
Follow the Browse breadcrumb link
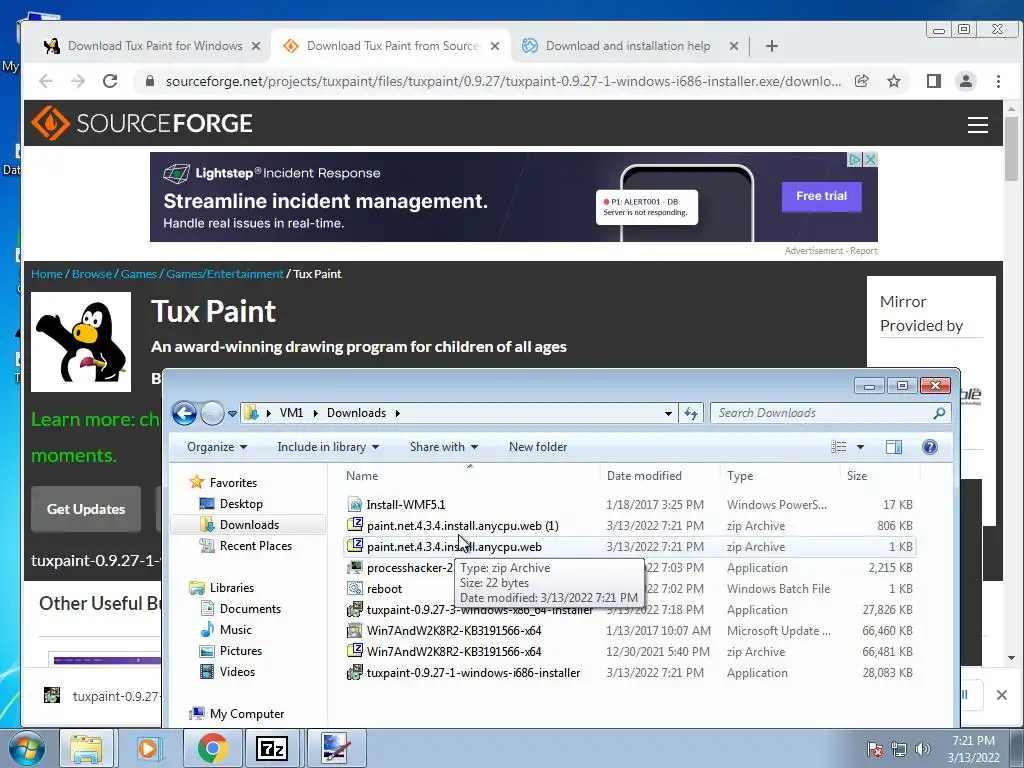coord(91,274)
